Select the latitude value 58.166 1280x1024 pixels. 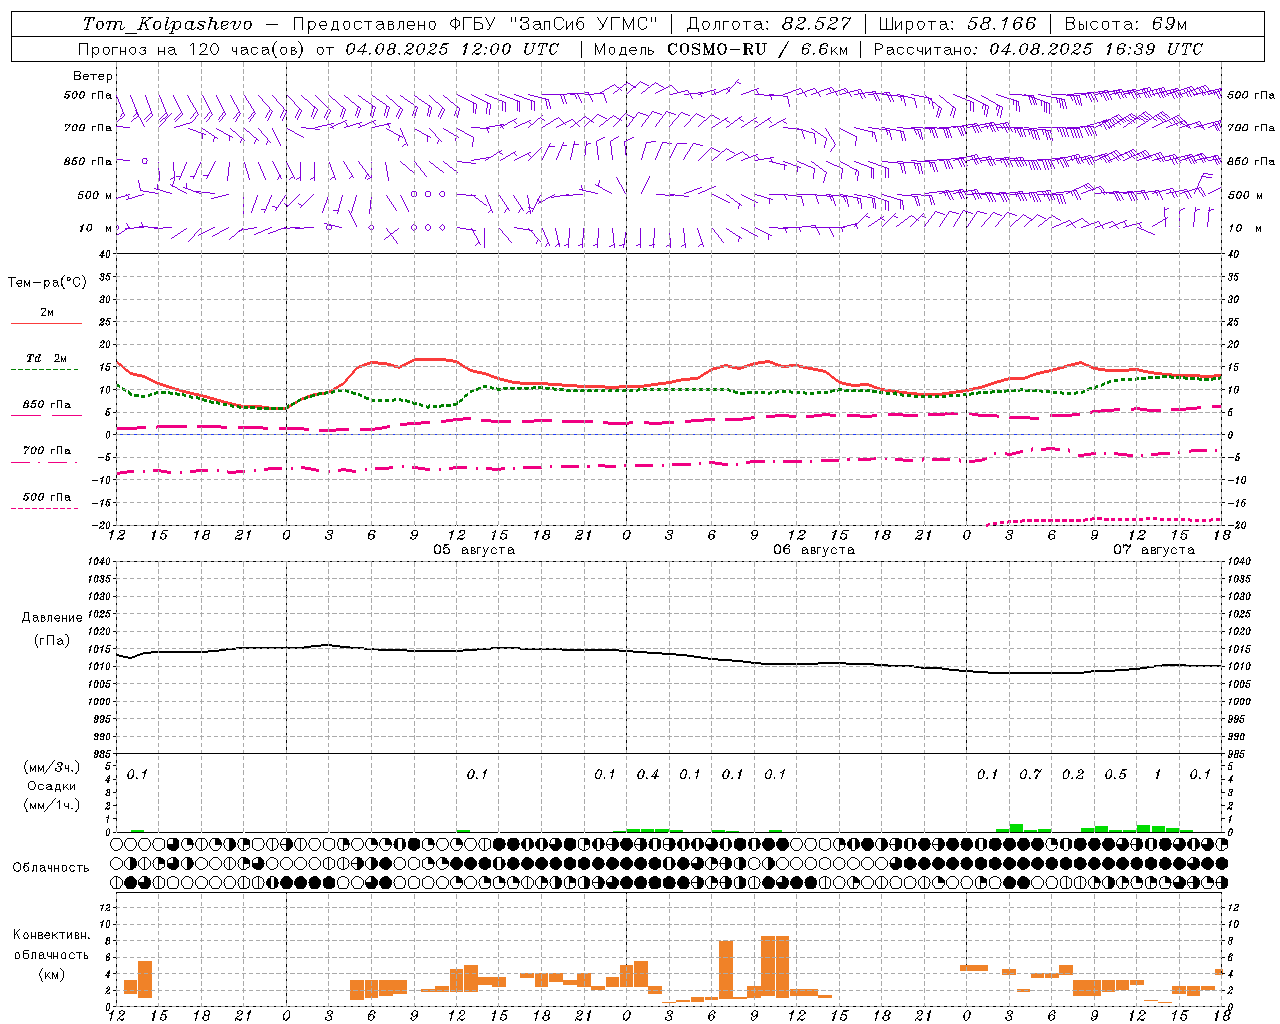pyautogui.click(x=1002, y=24)
